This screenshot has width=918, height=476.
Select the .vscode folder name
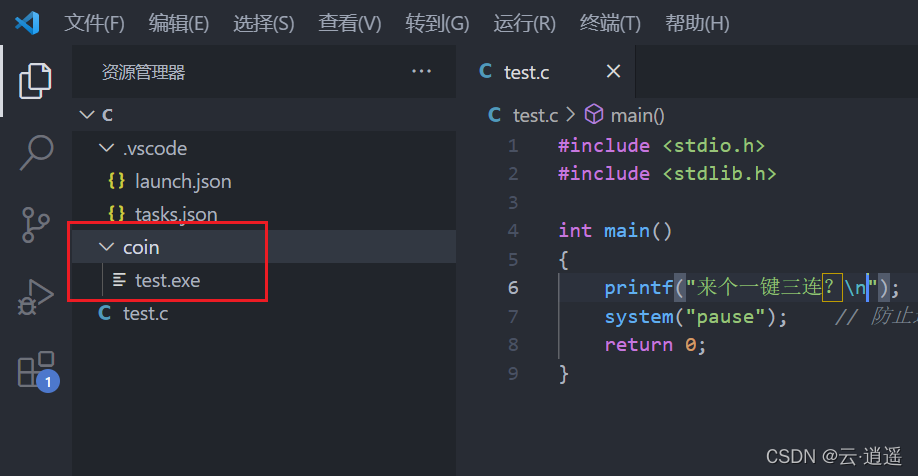(155, 148)
